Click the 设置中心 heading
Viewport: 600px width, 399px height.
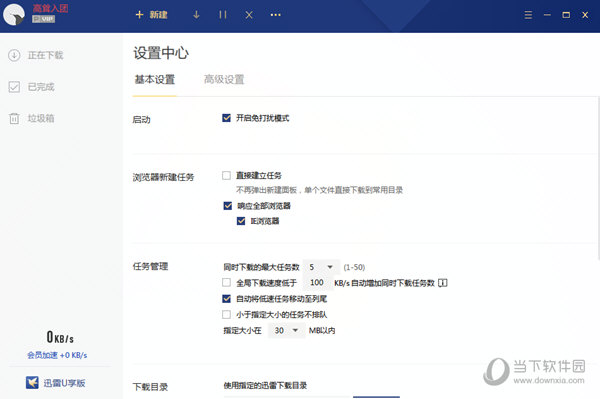pyautogui.click(x=161, y=53)
